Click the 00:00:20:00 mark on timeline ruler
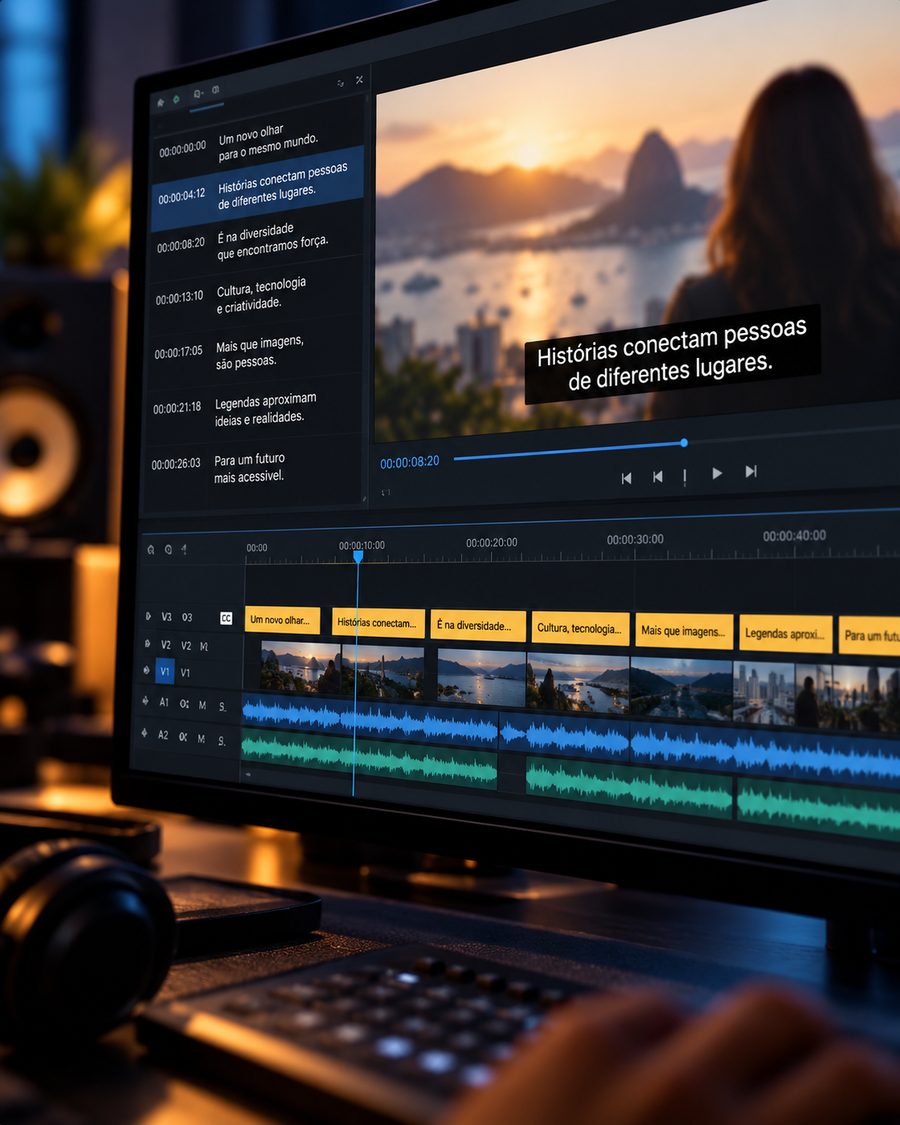The width and height of the screenshot is (900, 1125). pyautogui.click(x=492, y=542)
